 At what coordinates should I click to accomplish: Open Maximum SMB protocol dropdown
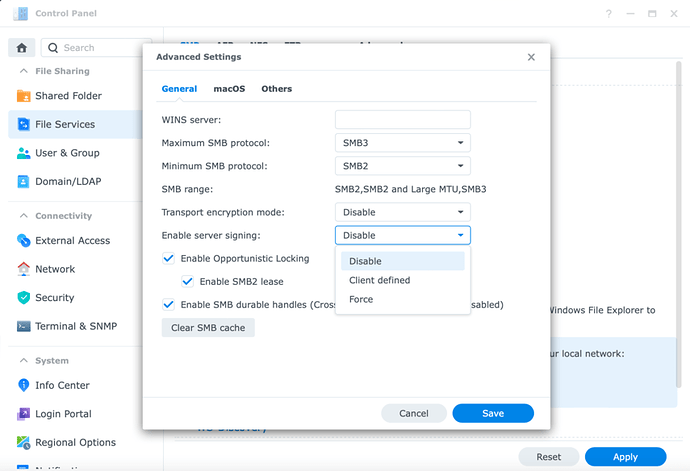click(403, 143)
